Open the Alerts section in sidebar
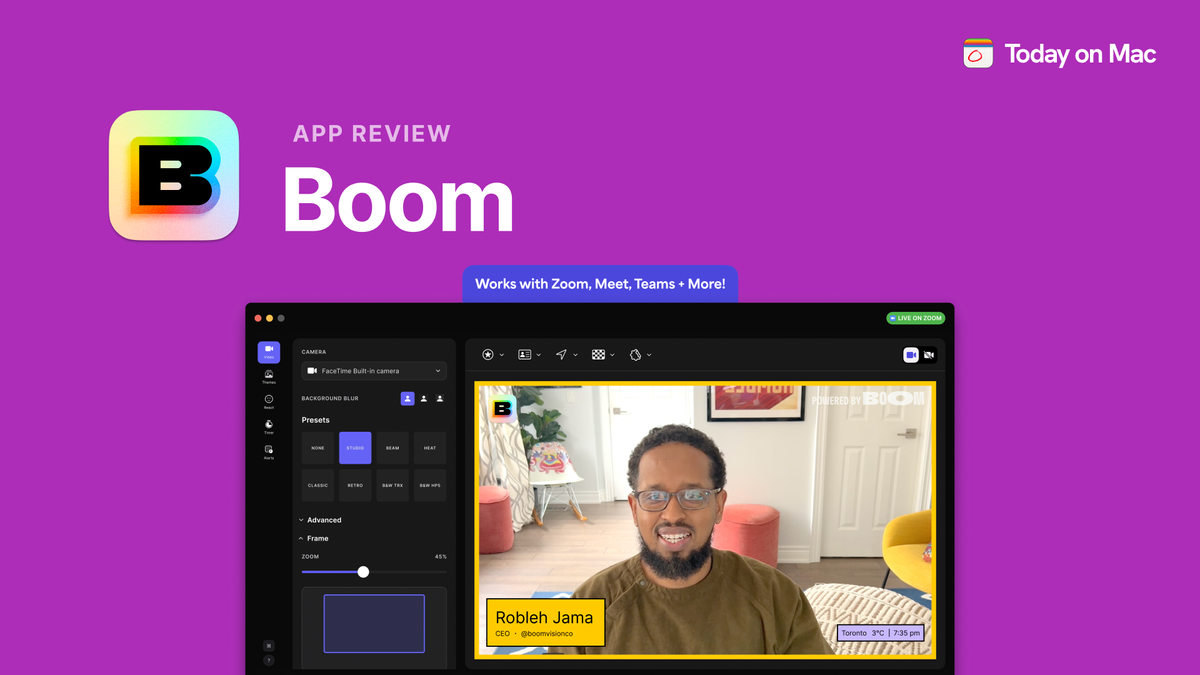Screen dimensions: 1200x675 [x=269, y=452]
